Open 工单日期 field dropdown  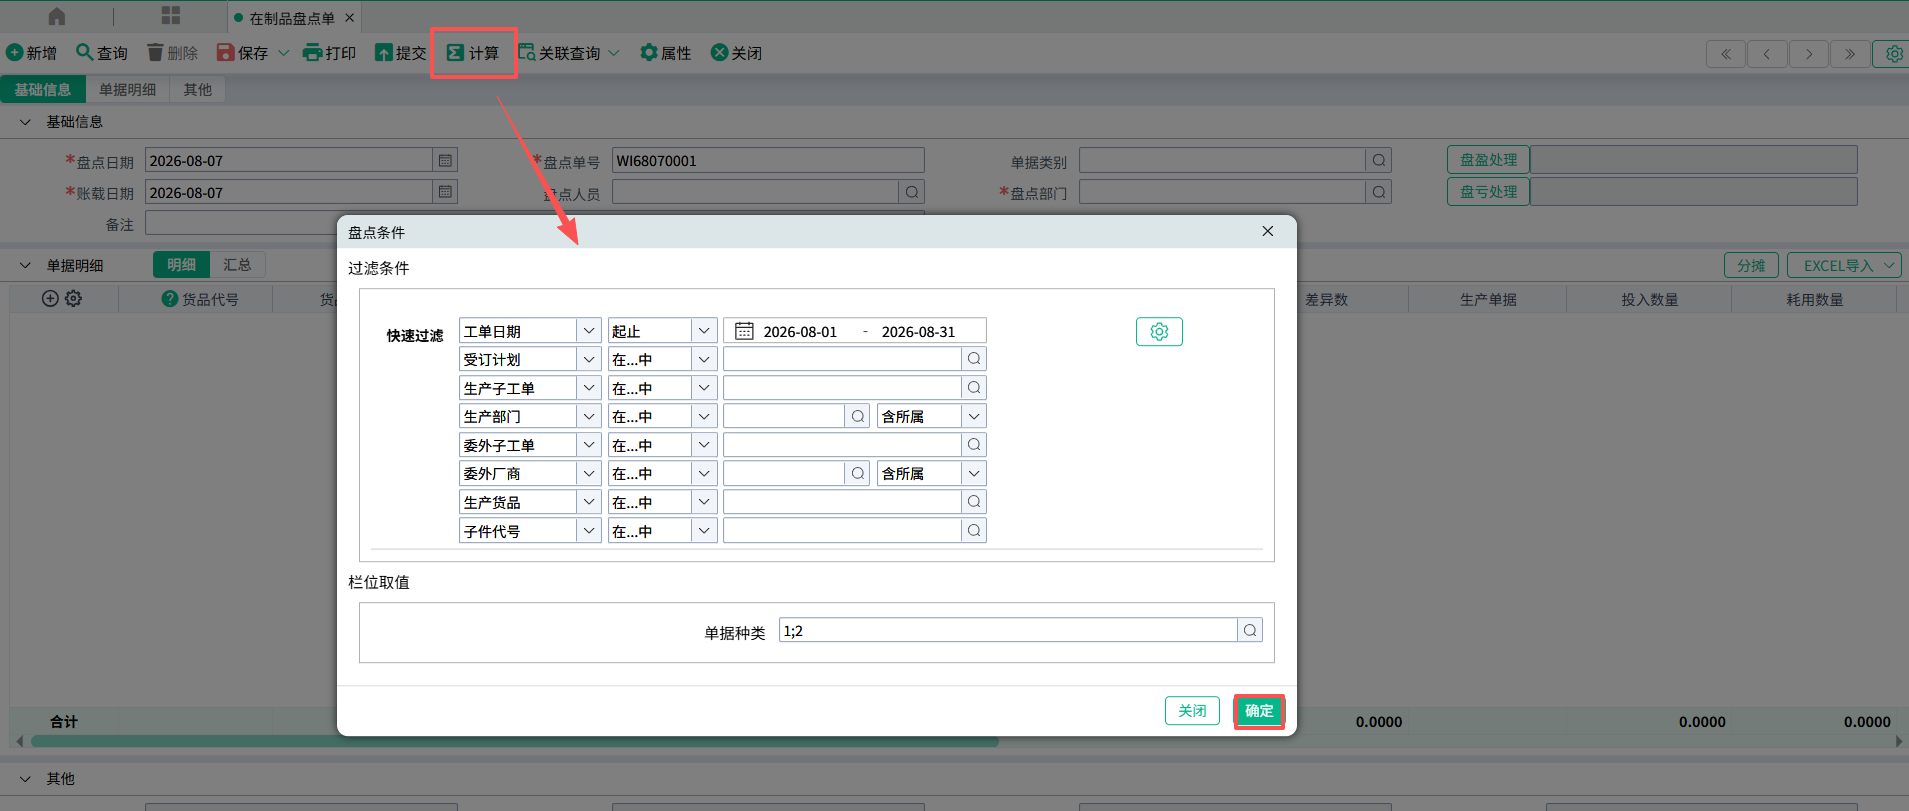[589, 331]
